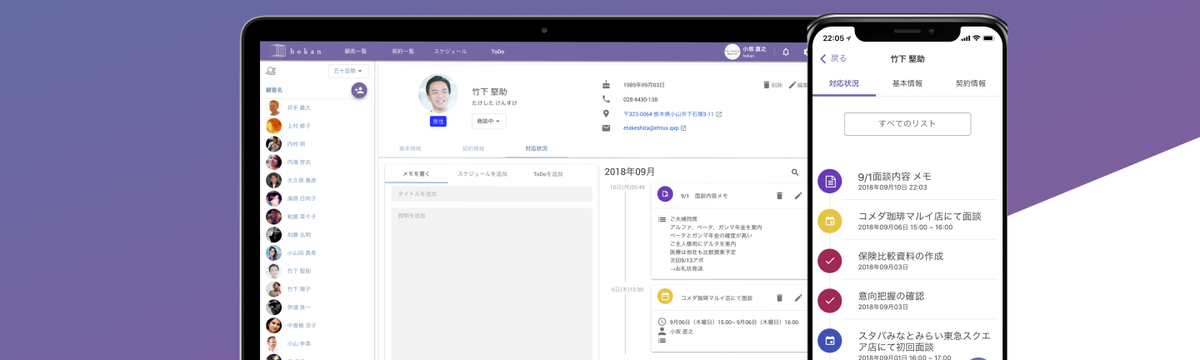Click the birthday cake icon
This screenshot has height=360, width=1200.
point(606,84)
